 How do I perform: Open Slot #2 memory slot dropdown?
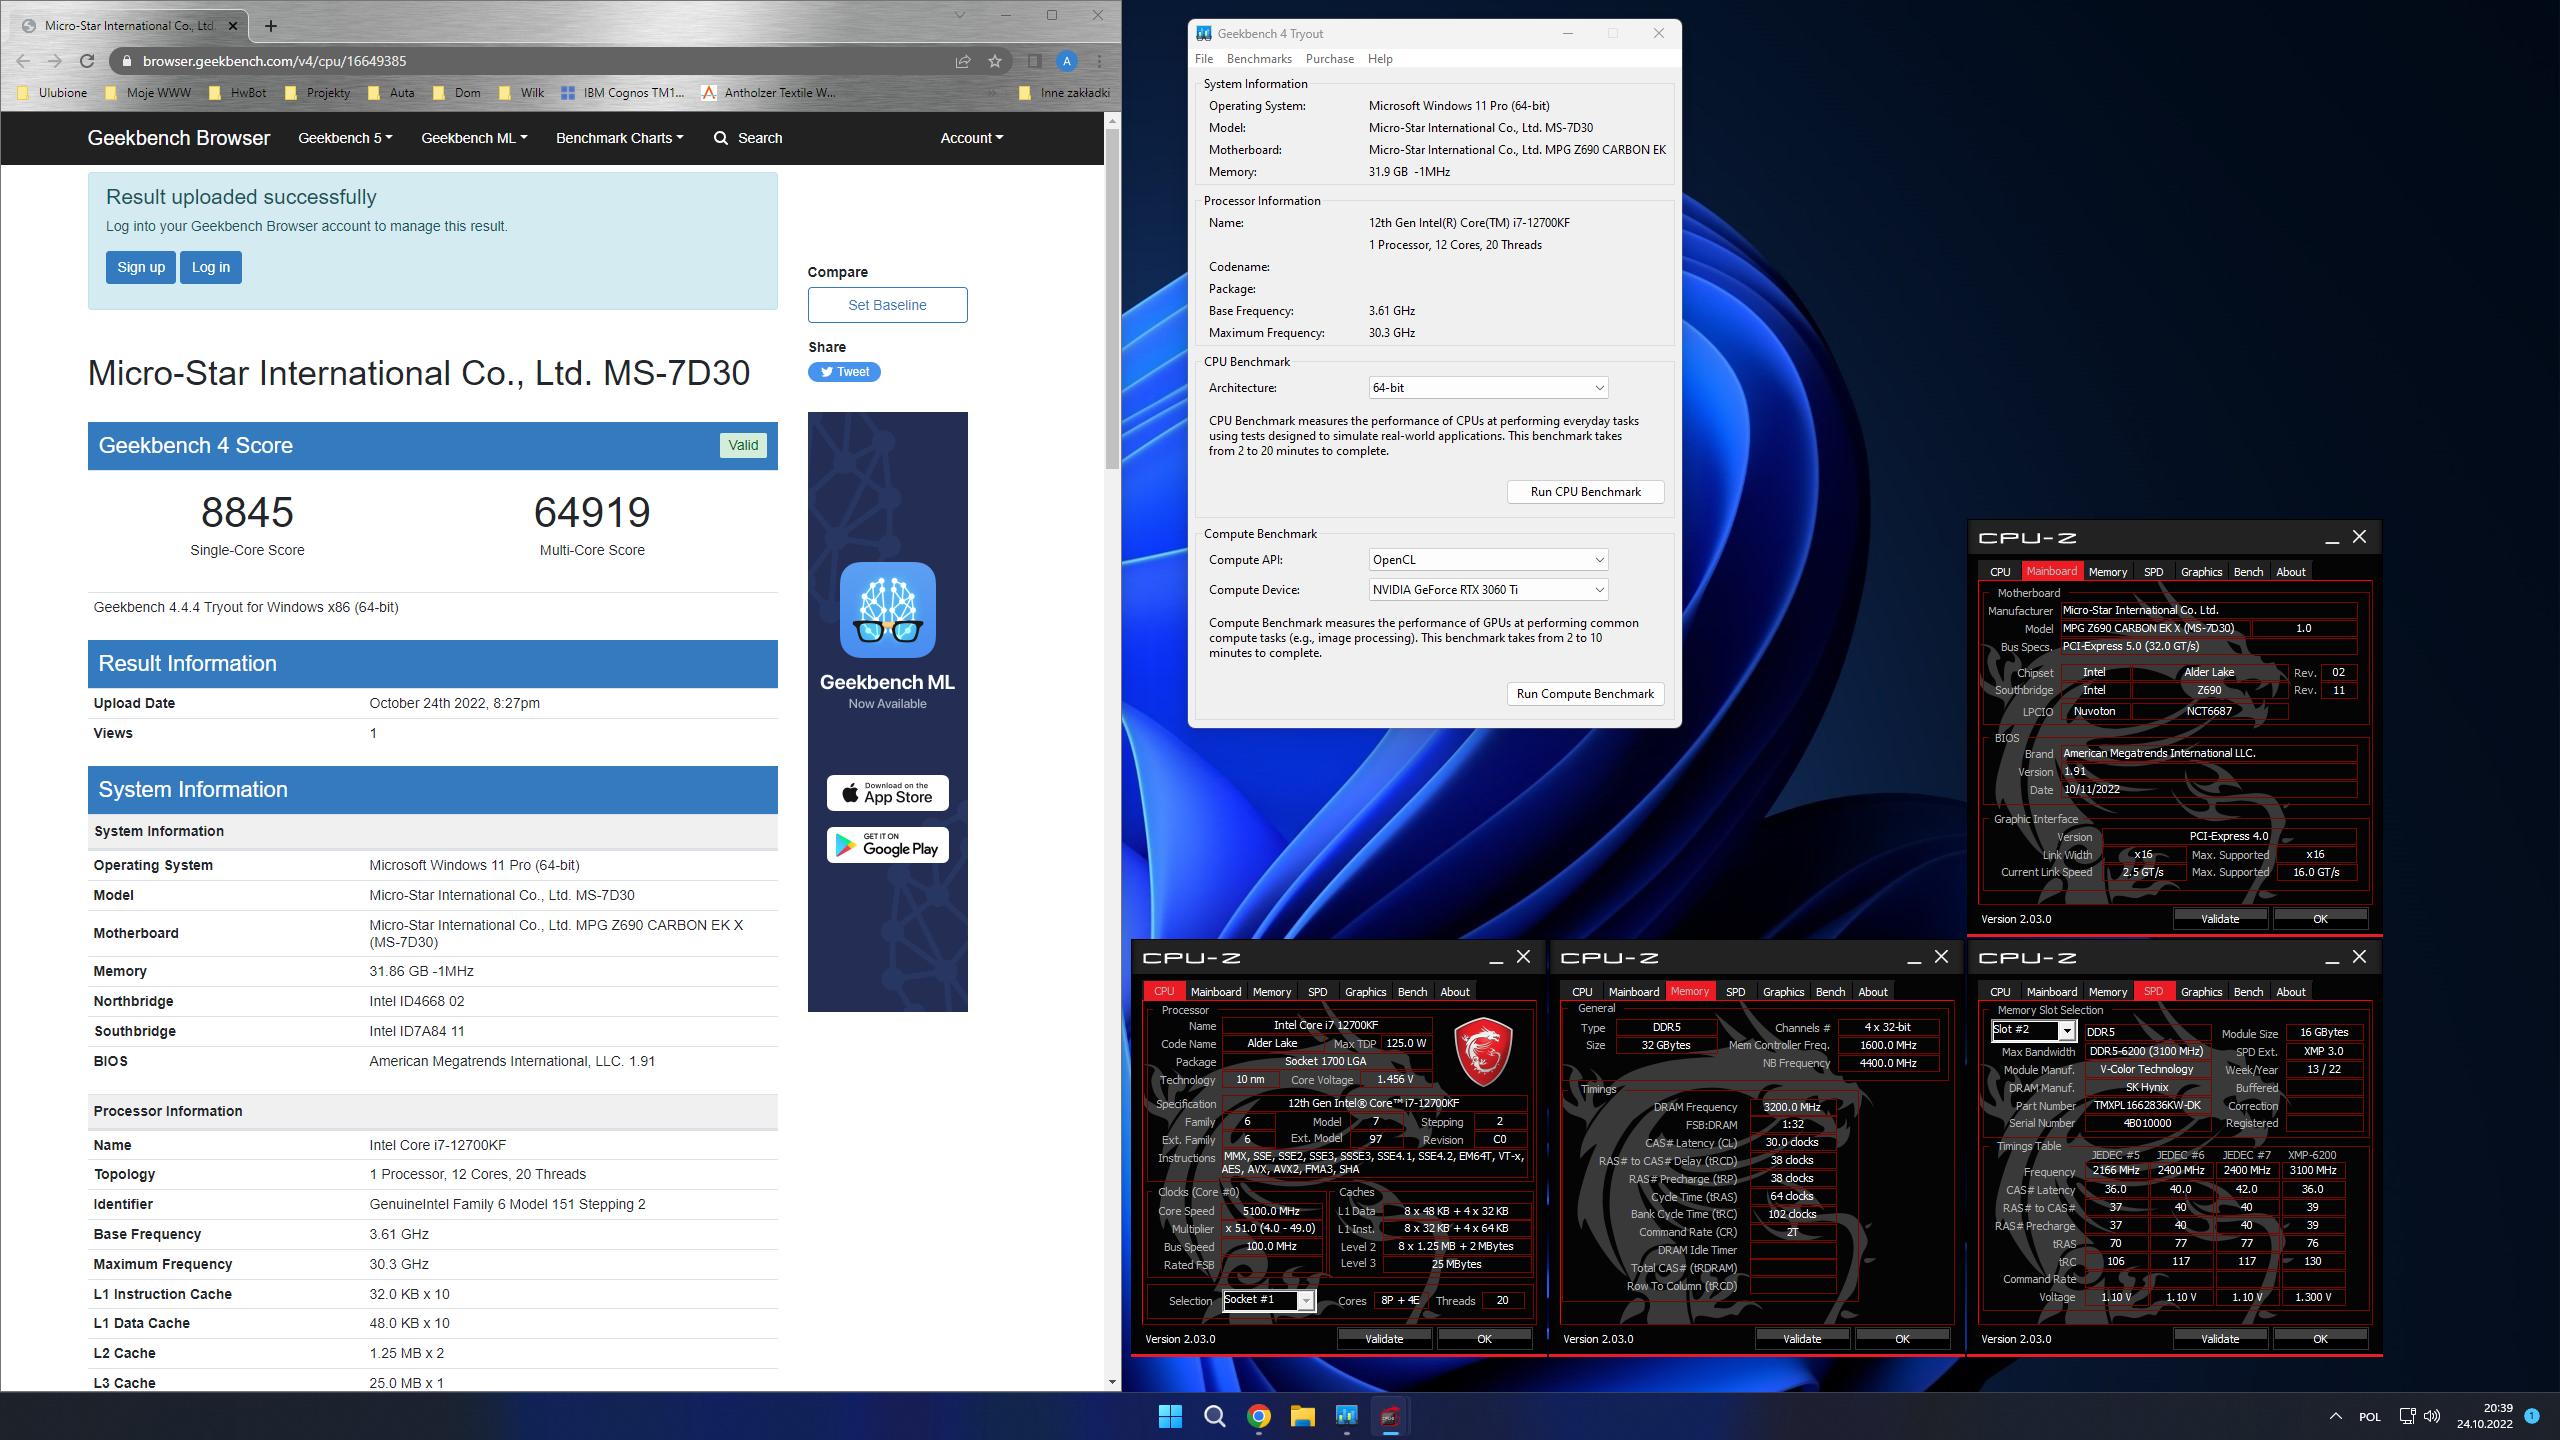click(2033, 1030)
